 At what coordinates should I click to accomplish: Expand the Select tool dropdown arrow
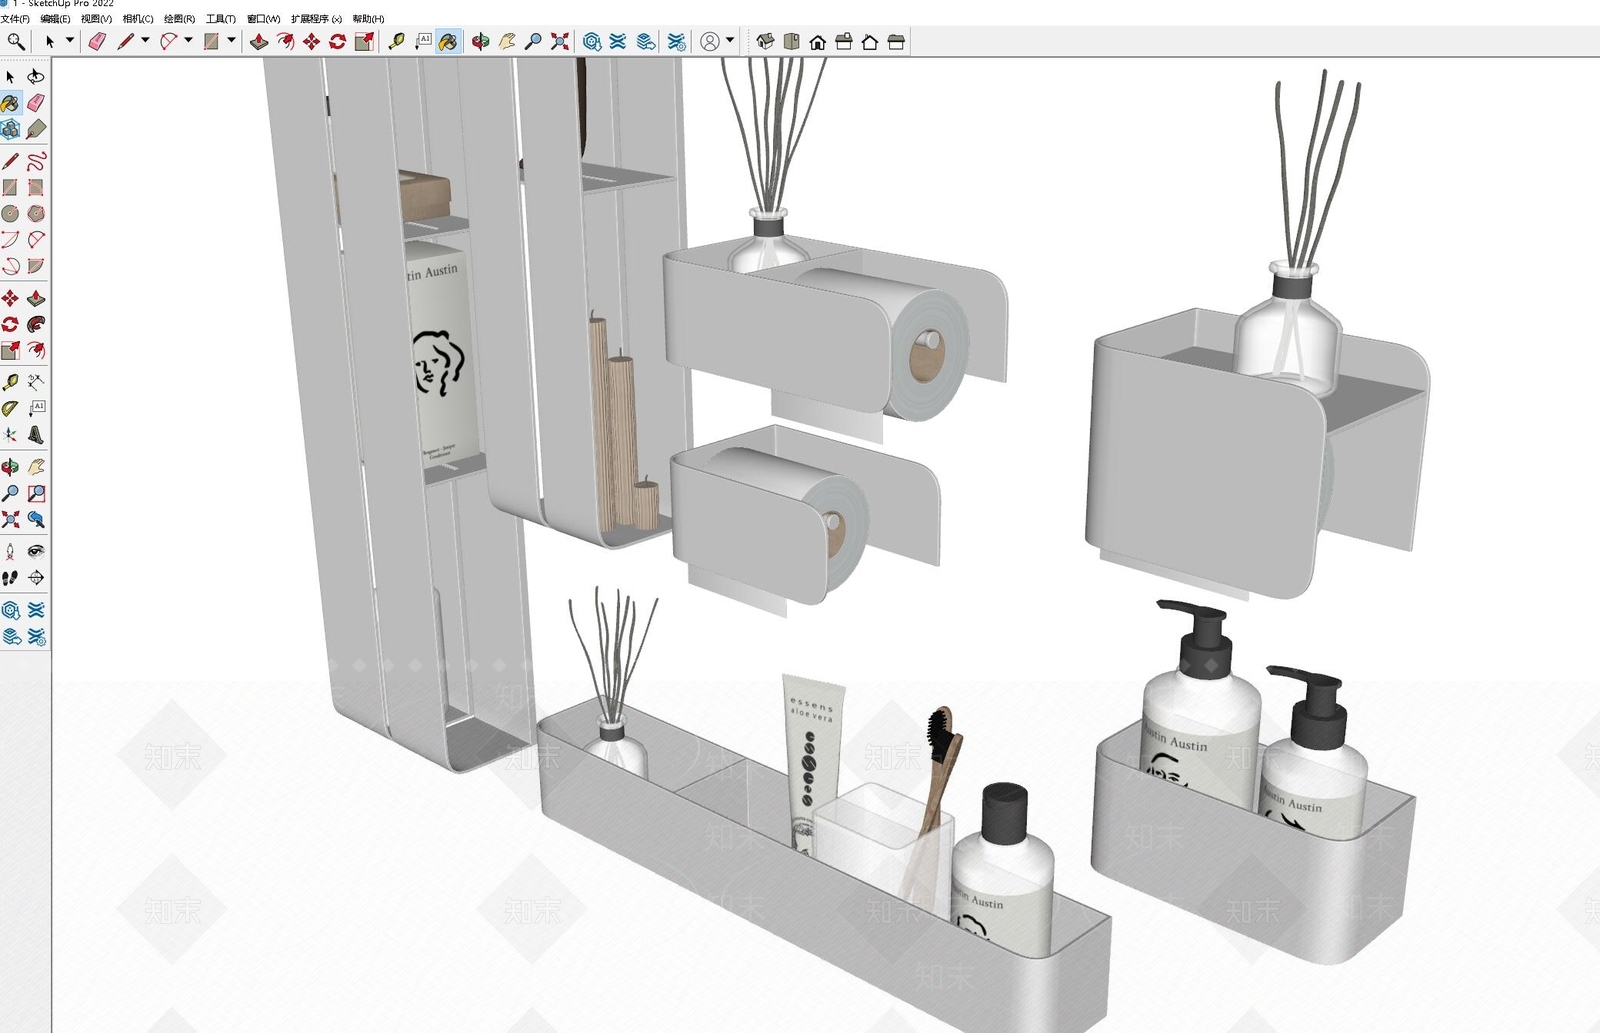(x=70, y=41)
